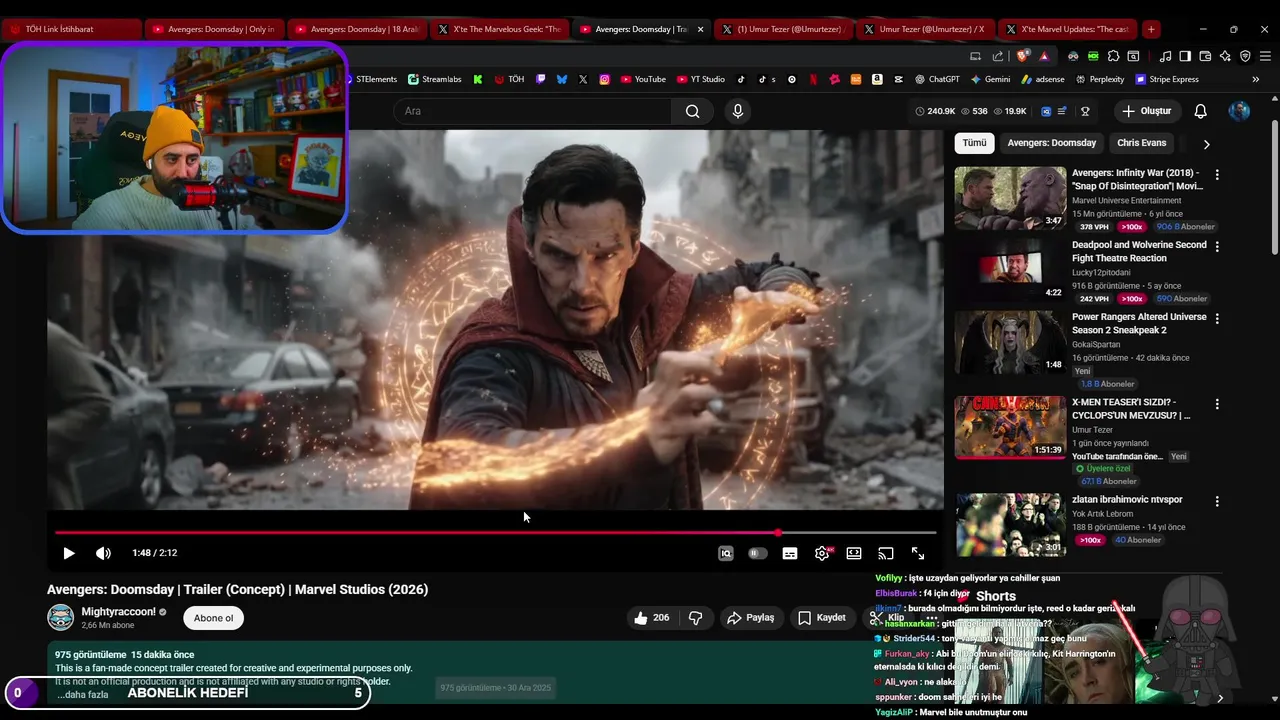Open the Mightyraccoon! channel avatar
The width and height of the screenshot is (1280, 720).
(61, 617)
